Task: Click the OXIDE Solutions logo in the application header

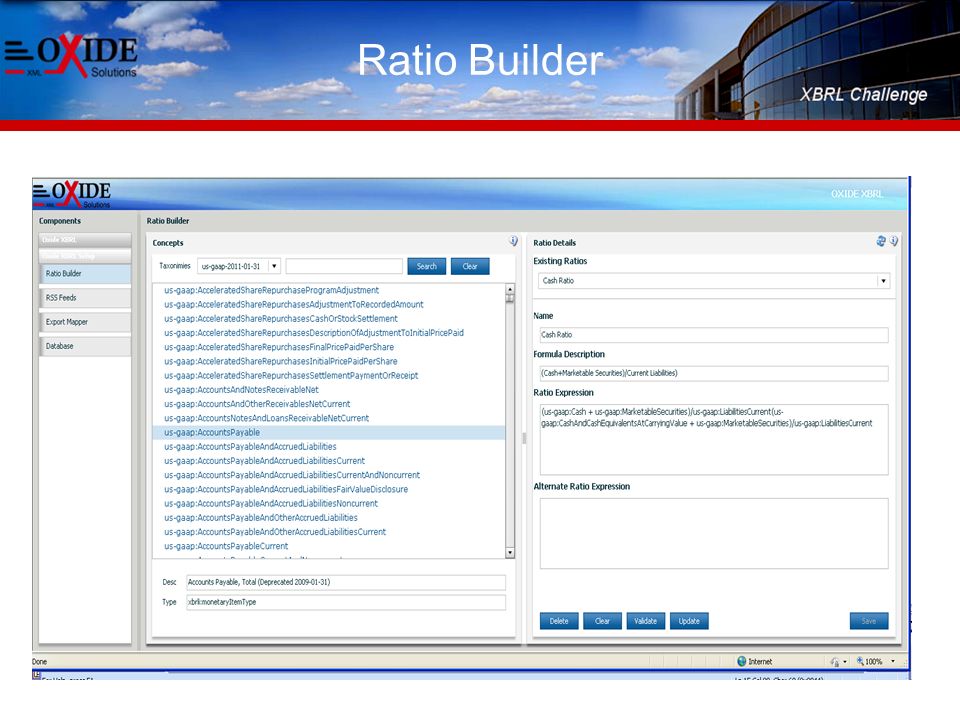Action: (x=72, y=194)
